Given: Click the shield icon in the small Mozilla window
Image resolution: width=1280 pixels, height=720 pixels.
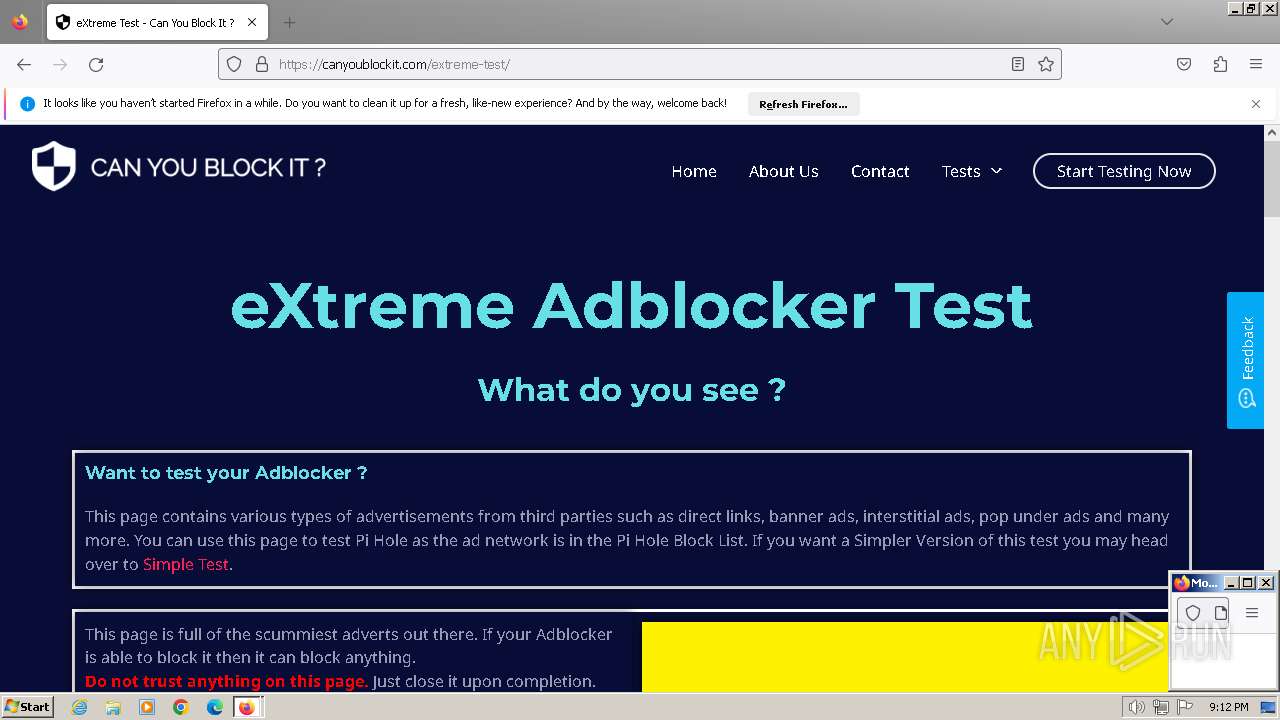Looking at the screenshot, I should click(x=1193, y=612).
